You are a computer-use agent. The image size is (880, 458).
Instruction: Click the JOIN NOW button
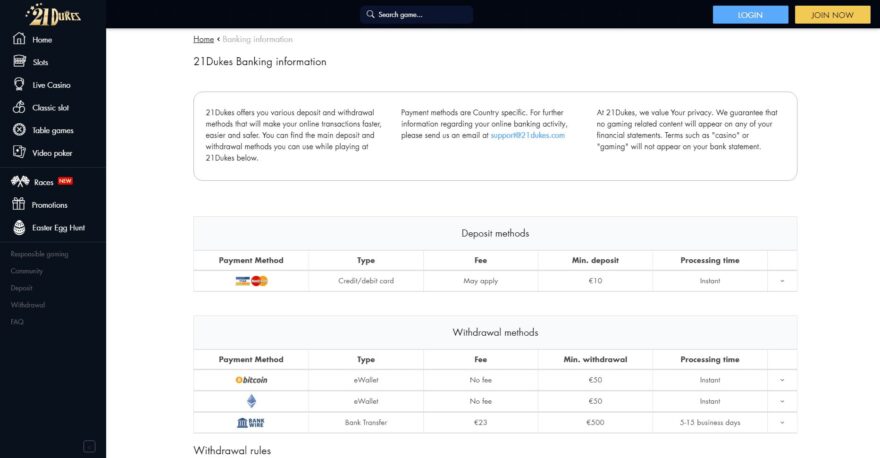click(832, 15)
